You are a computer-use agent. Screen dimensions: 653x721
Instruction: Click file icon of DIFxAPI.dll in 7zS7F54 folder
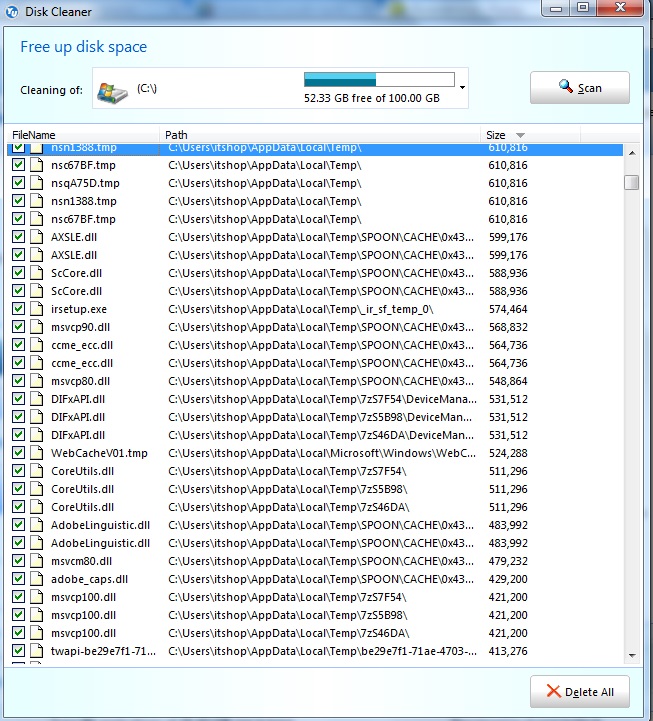[36, 399]
